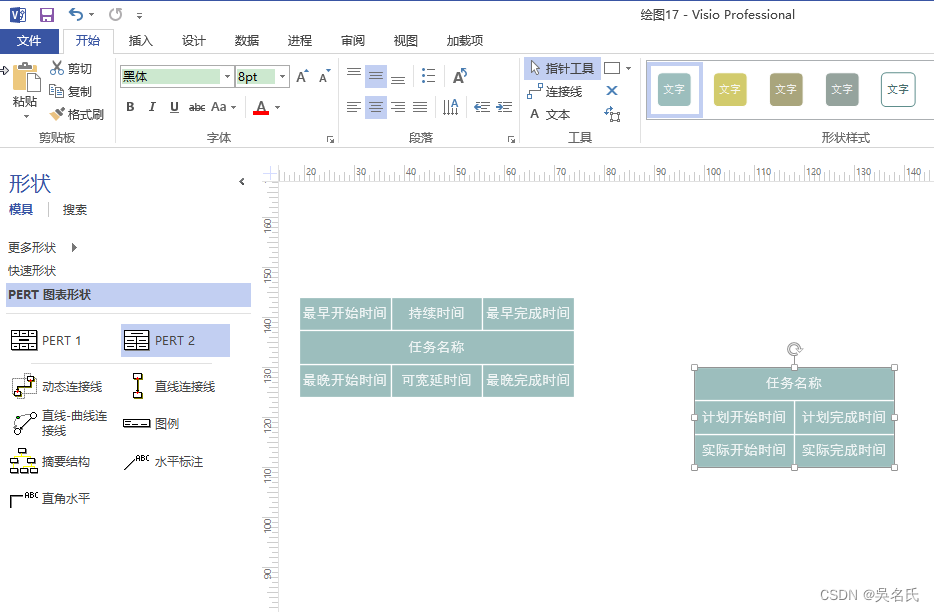This screenshot has height=612, width=934.
Task: Open the 数据 ribbon tab
Action: coord(247,41)
